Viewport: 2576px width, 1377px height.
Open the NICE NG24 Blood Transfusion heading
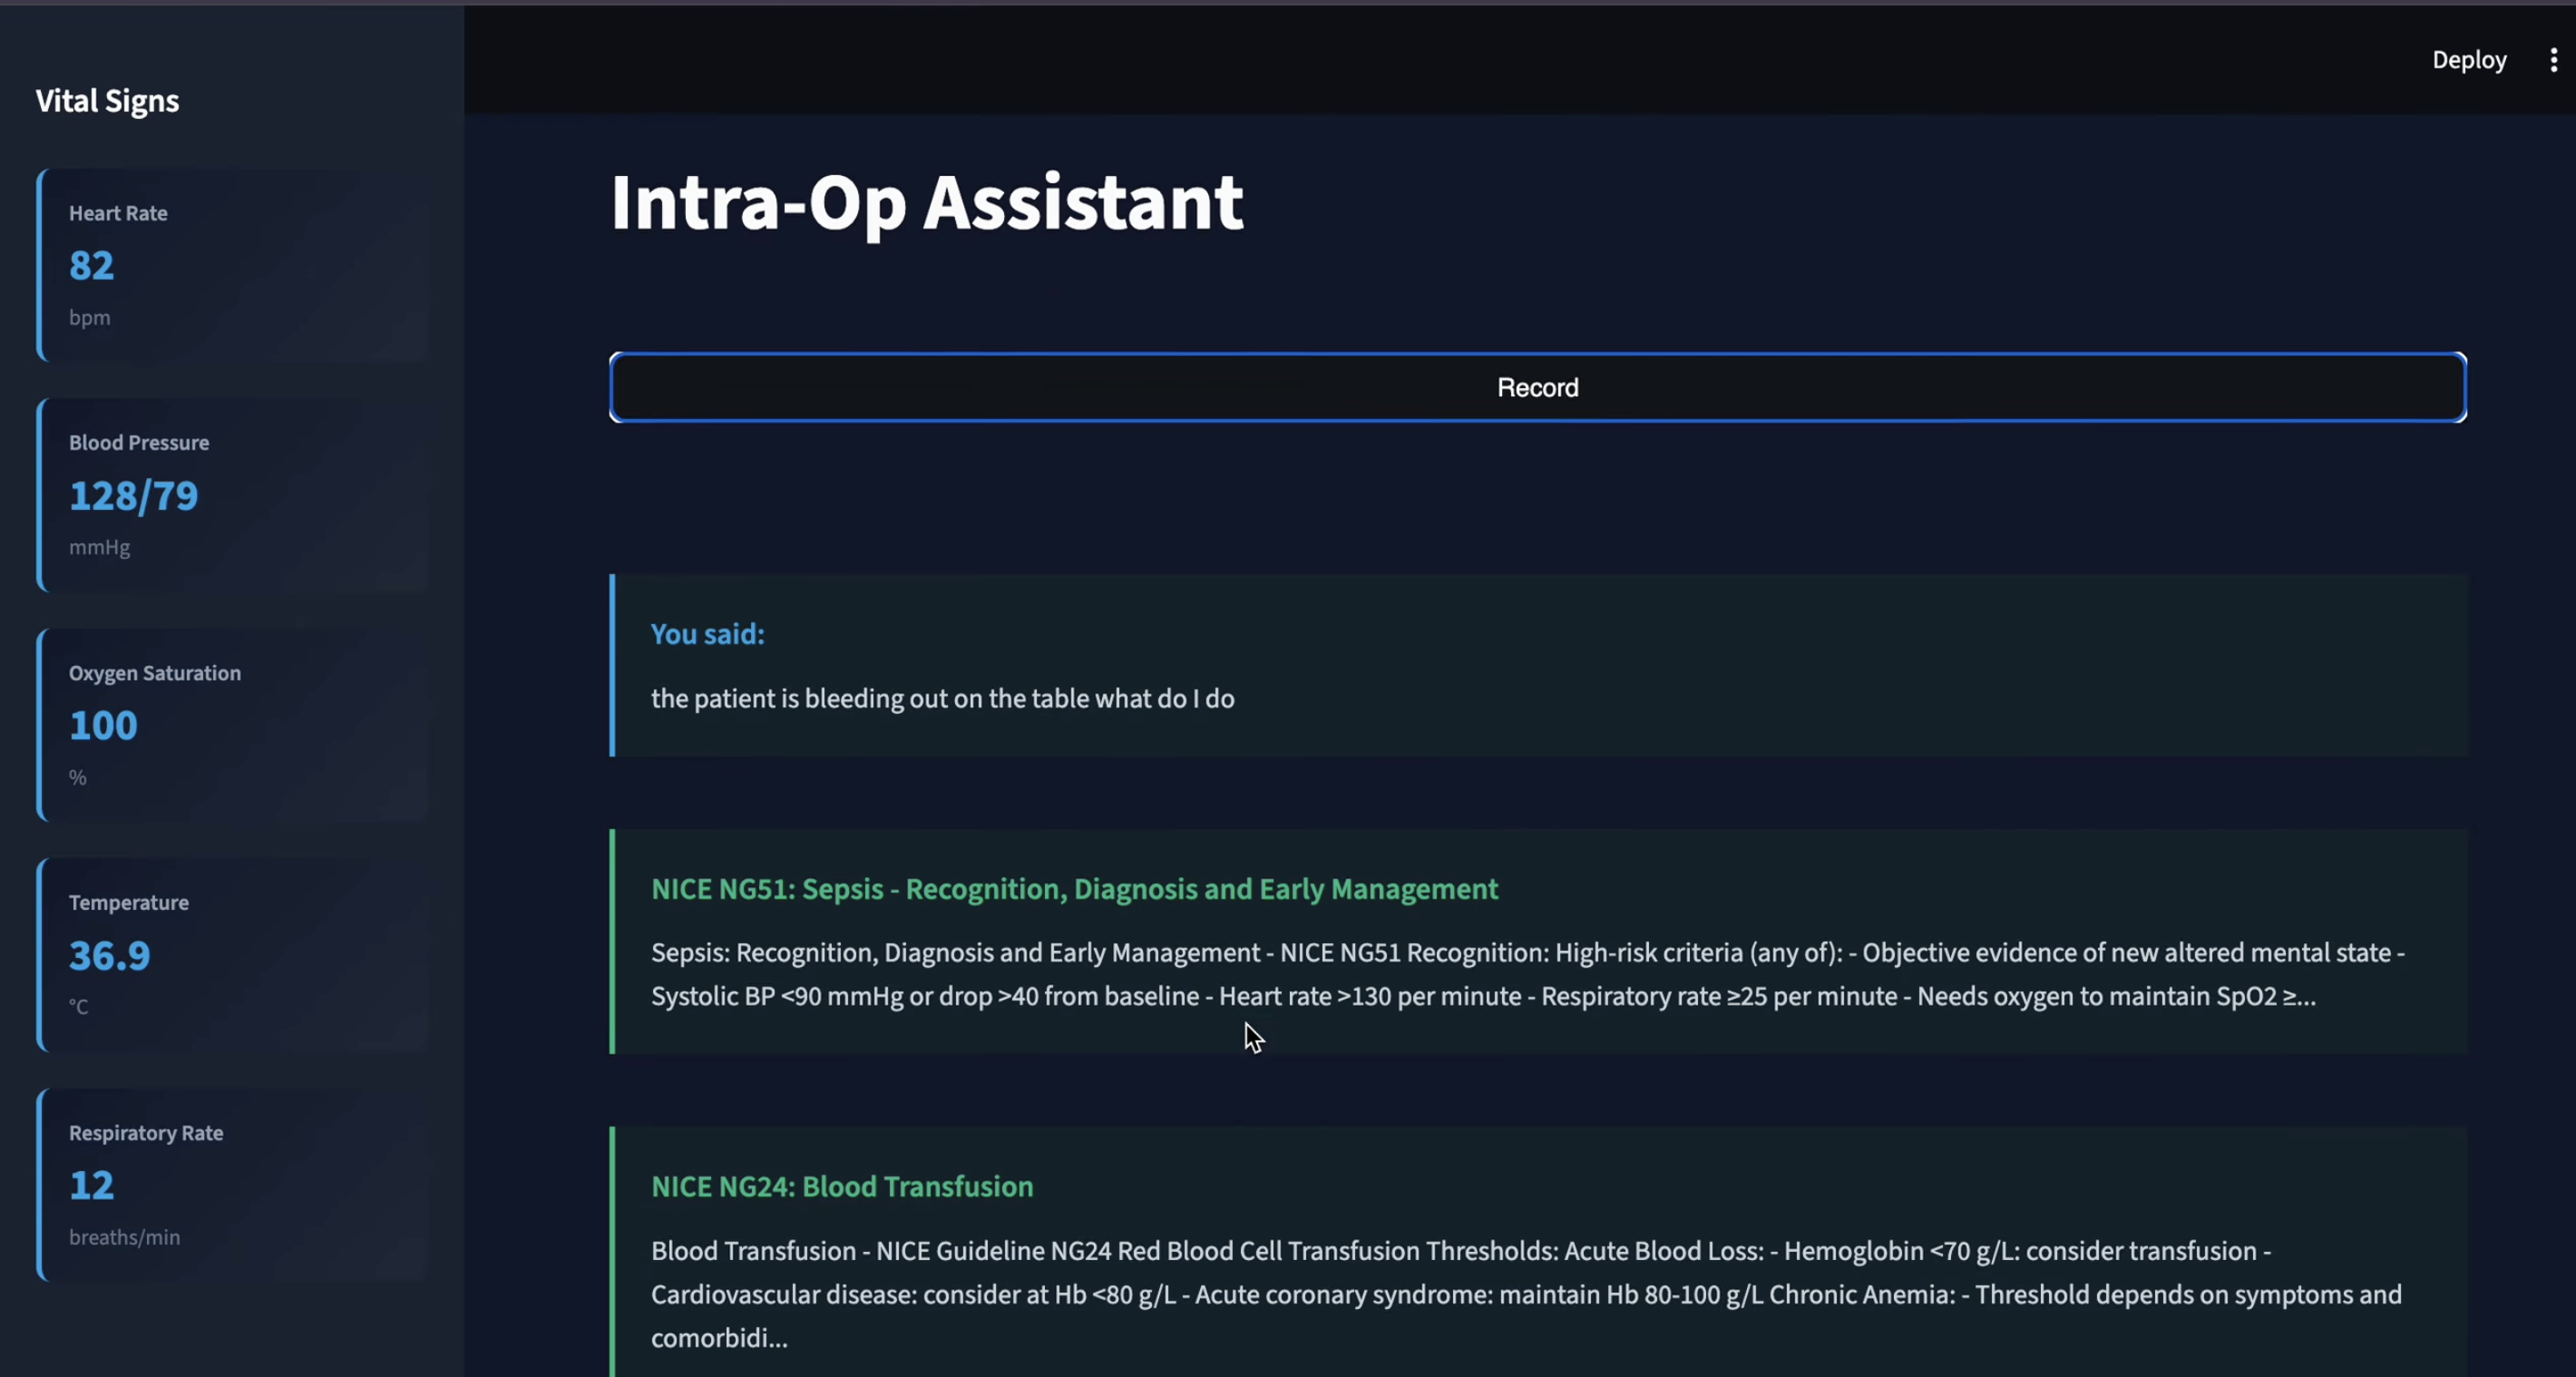pos(842,1186)
